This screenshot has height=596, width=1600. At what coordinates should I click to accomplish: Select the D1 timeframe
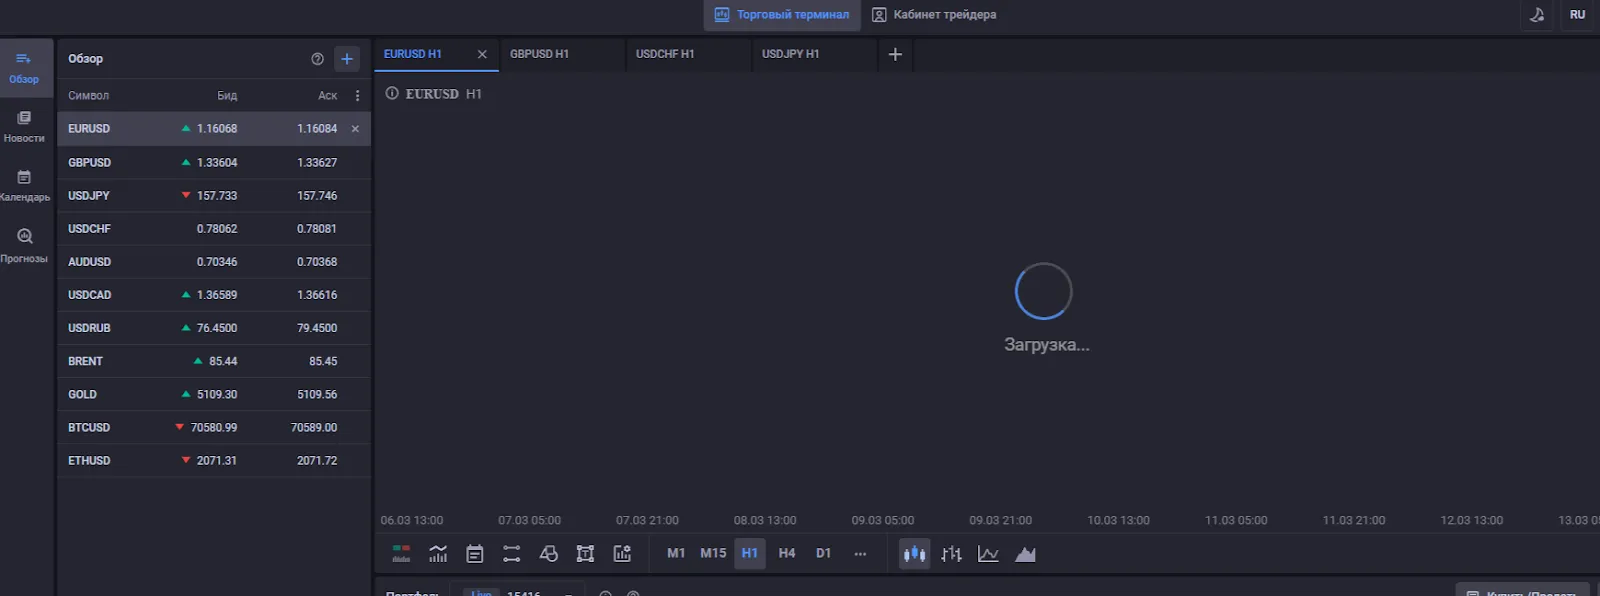click(823, 553)
